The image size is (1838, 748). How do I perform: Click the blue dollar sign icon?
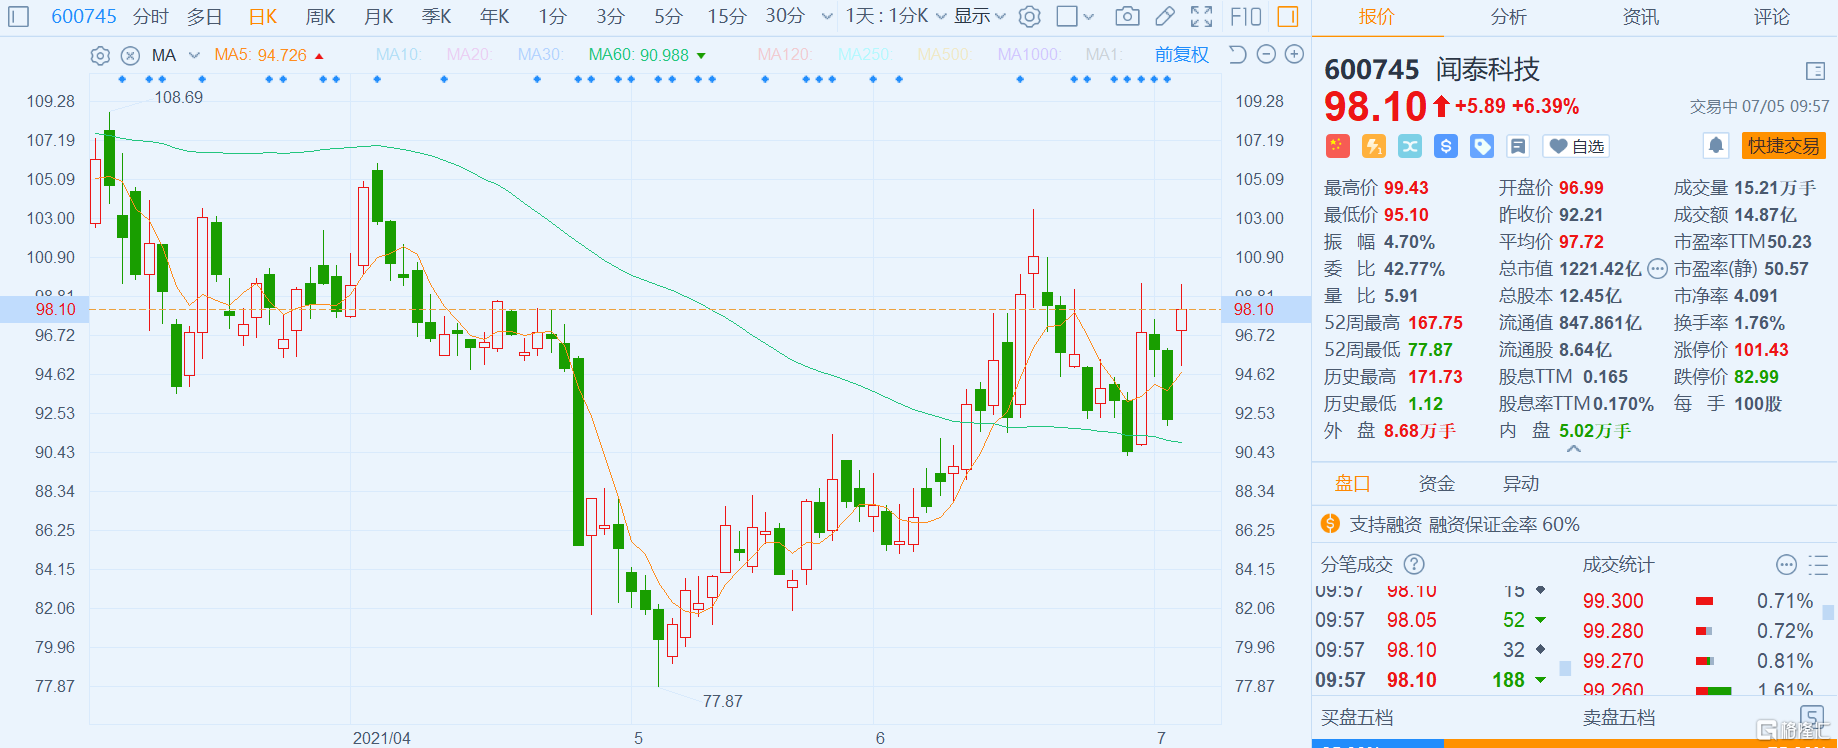[1446, 146]
